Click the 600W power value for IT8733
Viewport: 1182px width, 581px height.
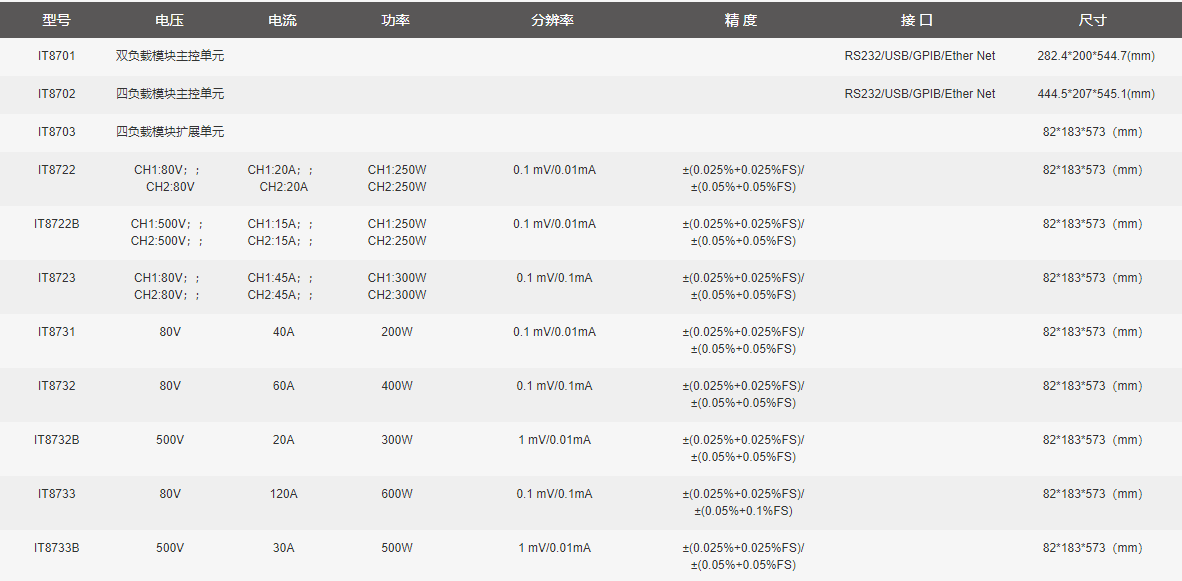click(397, 494)
